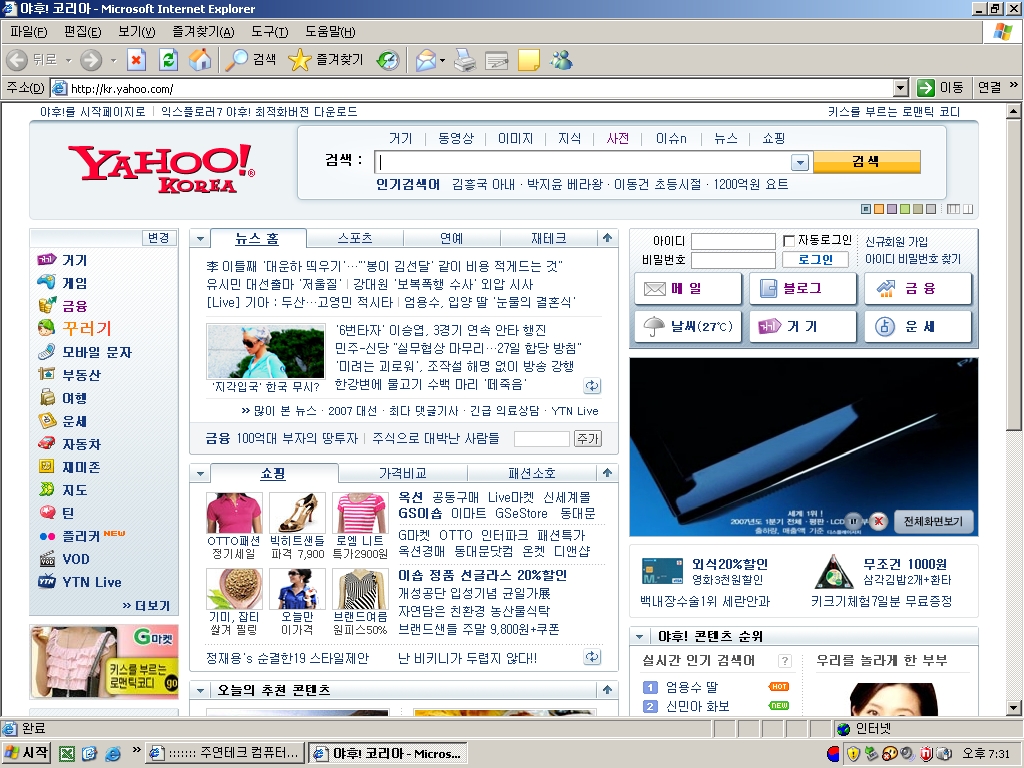This screenshot has height=768, width=1024.
Task: Click the 여행 travel luggage icon
Action: click(46, 397)
